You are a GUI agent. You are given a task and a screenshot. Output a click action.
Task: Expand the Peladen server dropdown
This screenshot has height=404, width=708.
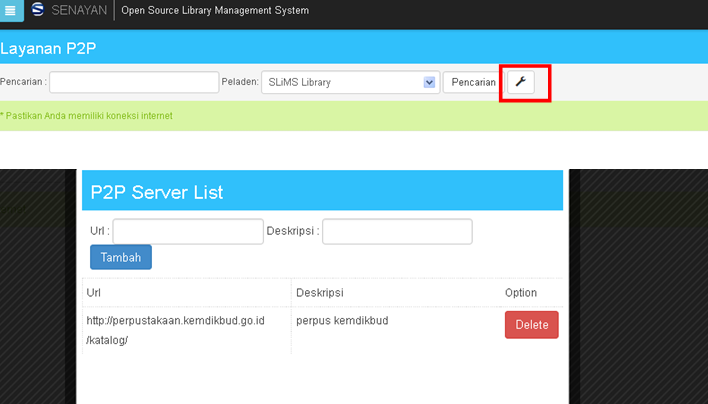[350, 82]
